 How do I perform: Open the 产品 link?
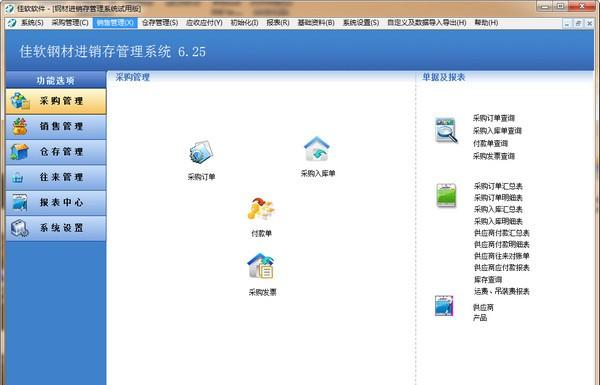pos(480,318)
